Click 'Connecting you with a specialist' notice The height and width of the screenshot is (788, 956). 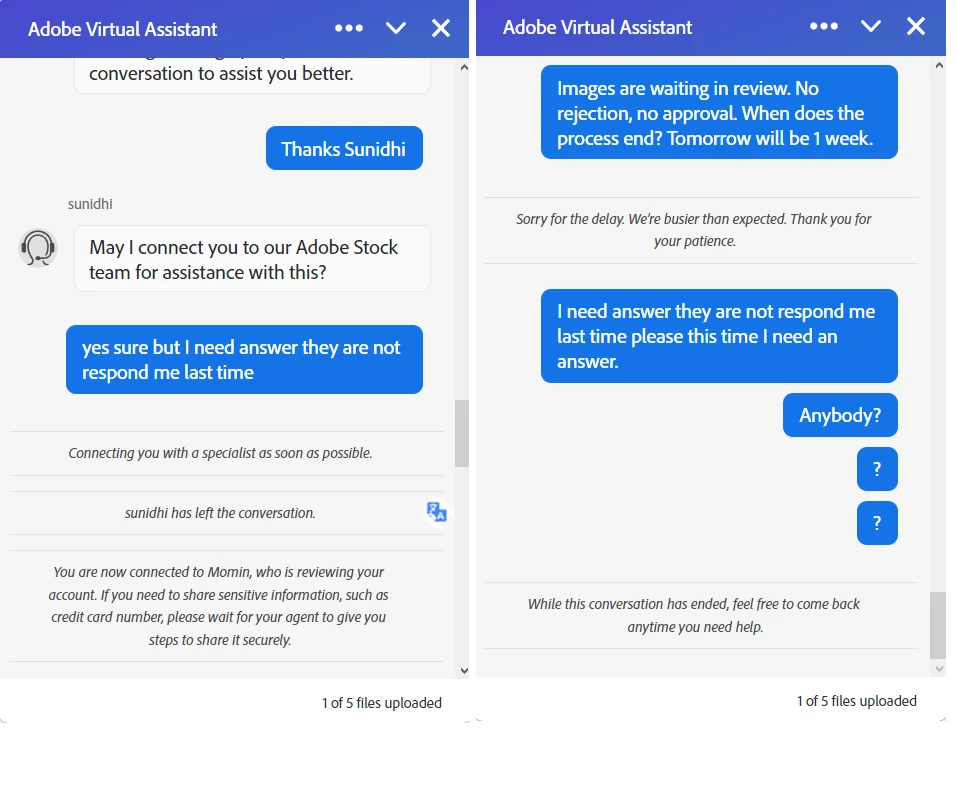pyautogui.click(x=220, y=453)
